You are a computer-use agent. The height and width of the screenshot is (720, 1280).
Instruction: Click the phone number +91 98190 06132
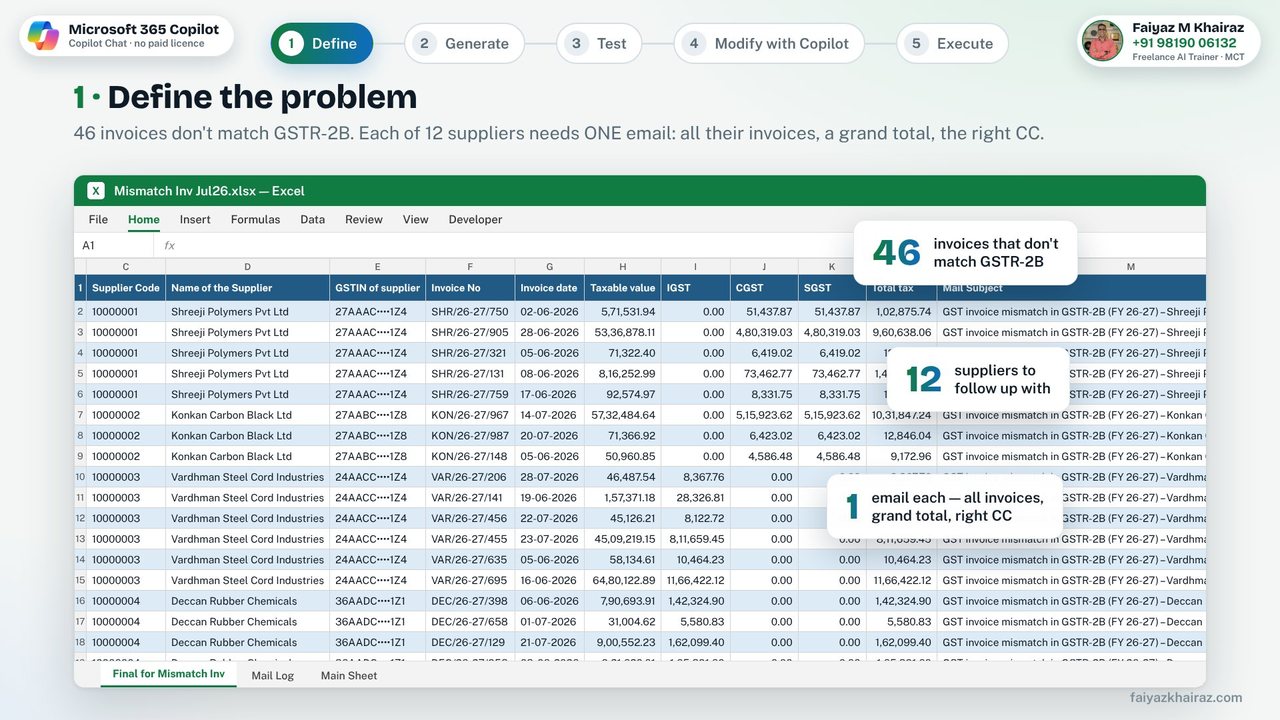click(x=1184, y=43)
